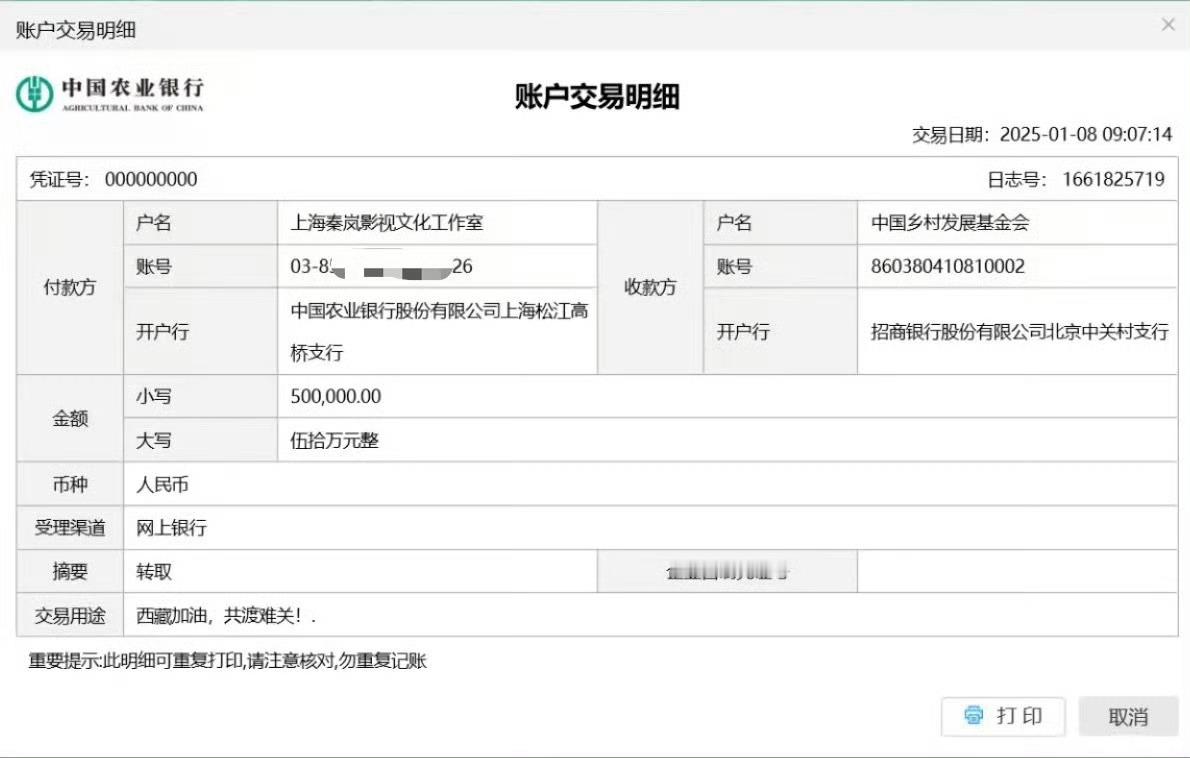Viewport: 1190px width, 758px height.
Task: Select the 日志号 value 1661825719
Action: point(1113,179)
